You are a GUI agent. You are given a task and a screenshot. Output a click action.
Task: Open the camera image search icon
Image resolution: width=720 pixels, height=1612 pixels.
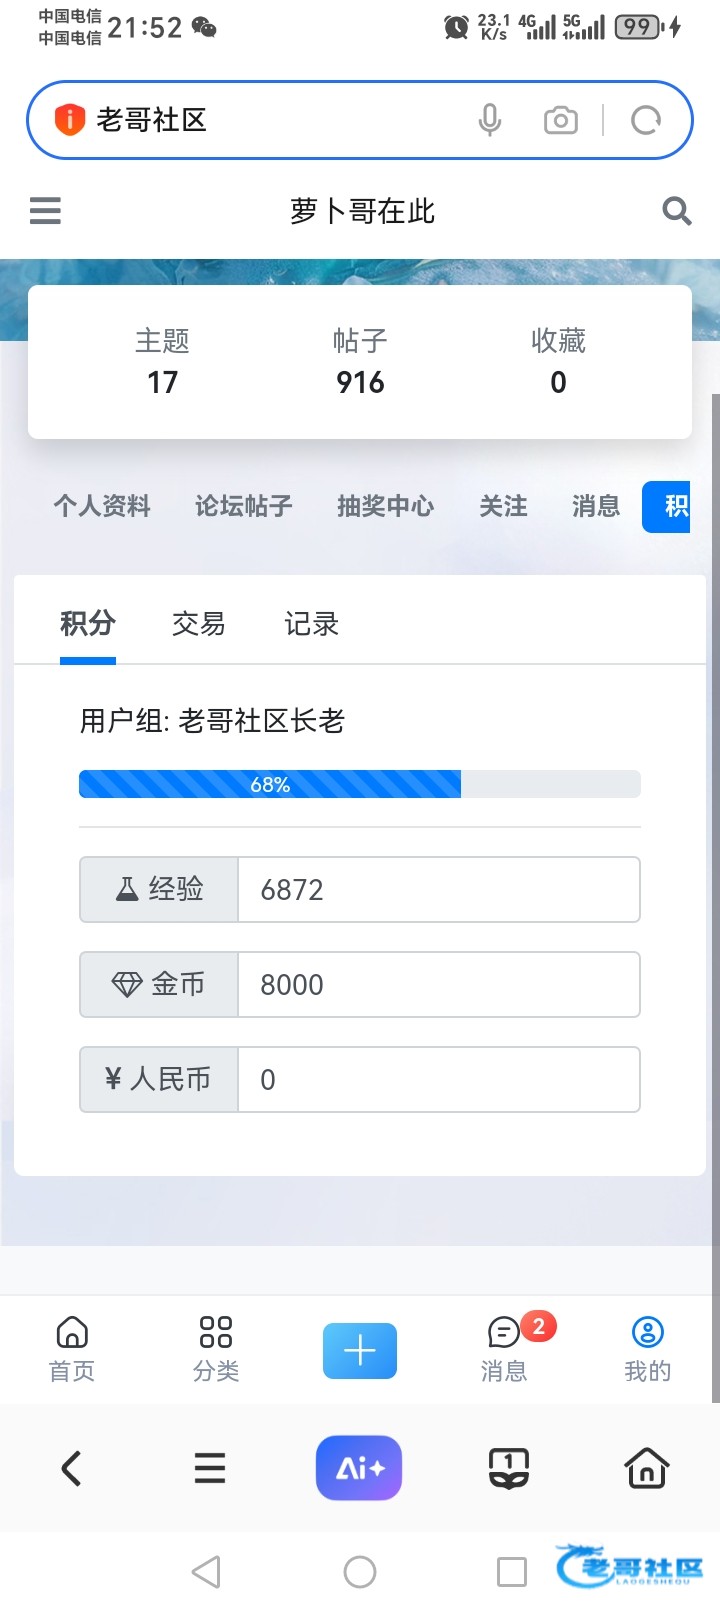(x=560, y=120)
